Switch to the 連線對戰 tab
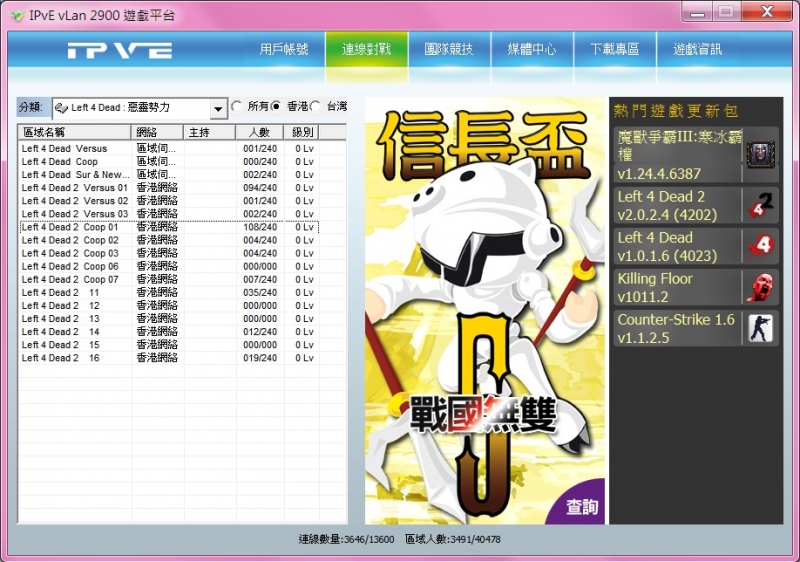 pyautogui.click(x=366, y=49)
